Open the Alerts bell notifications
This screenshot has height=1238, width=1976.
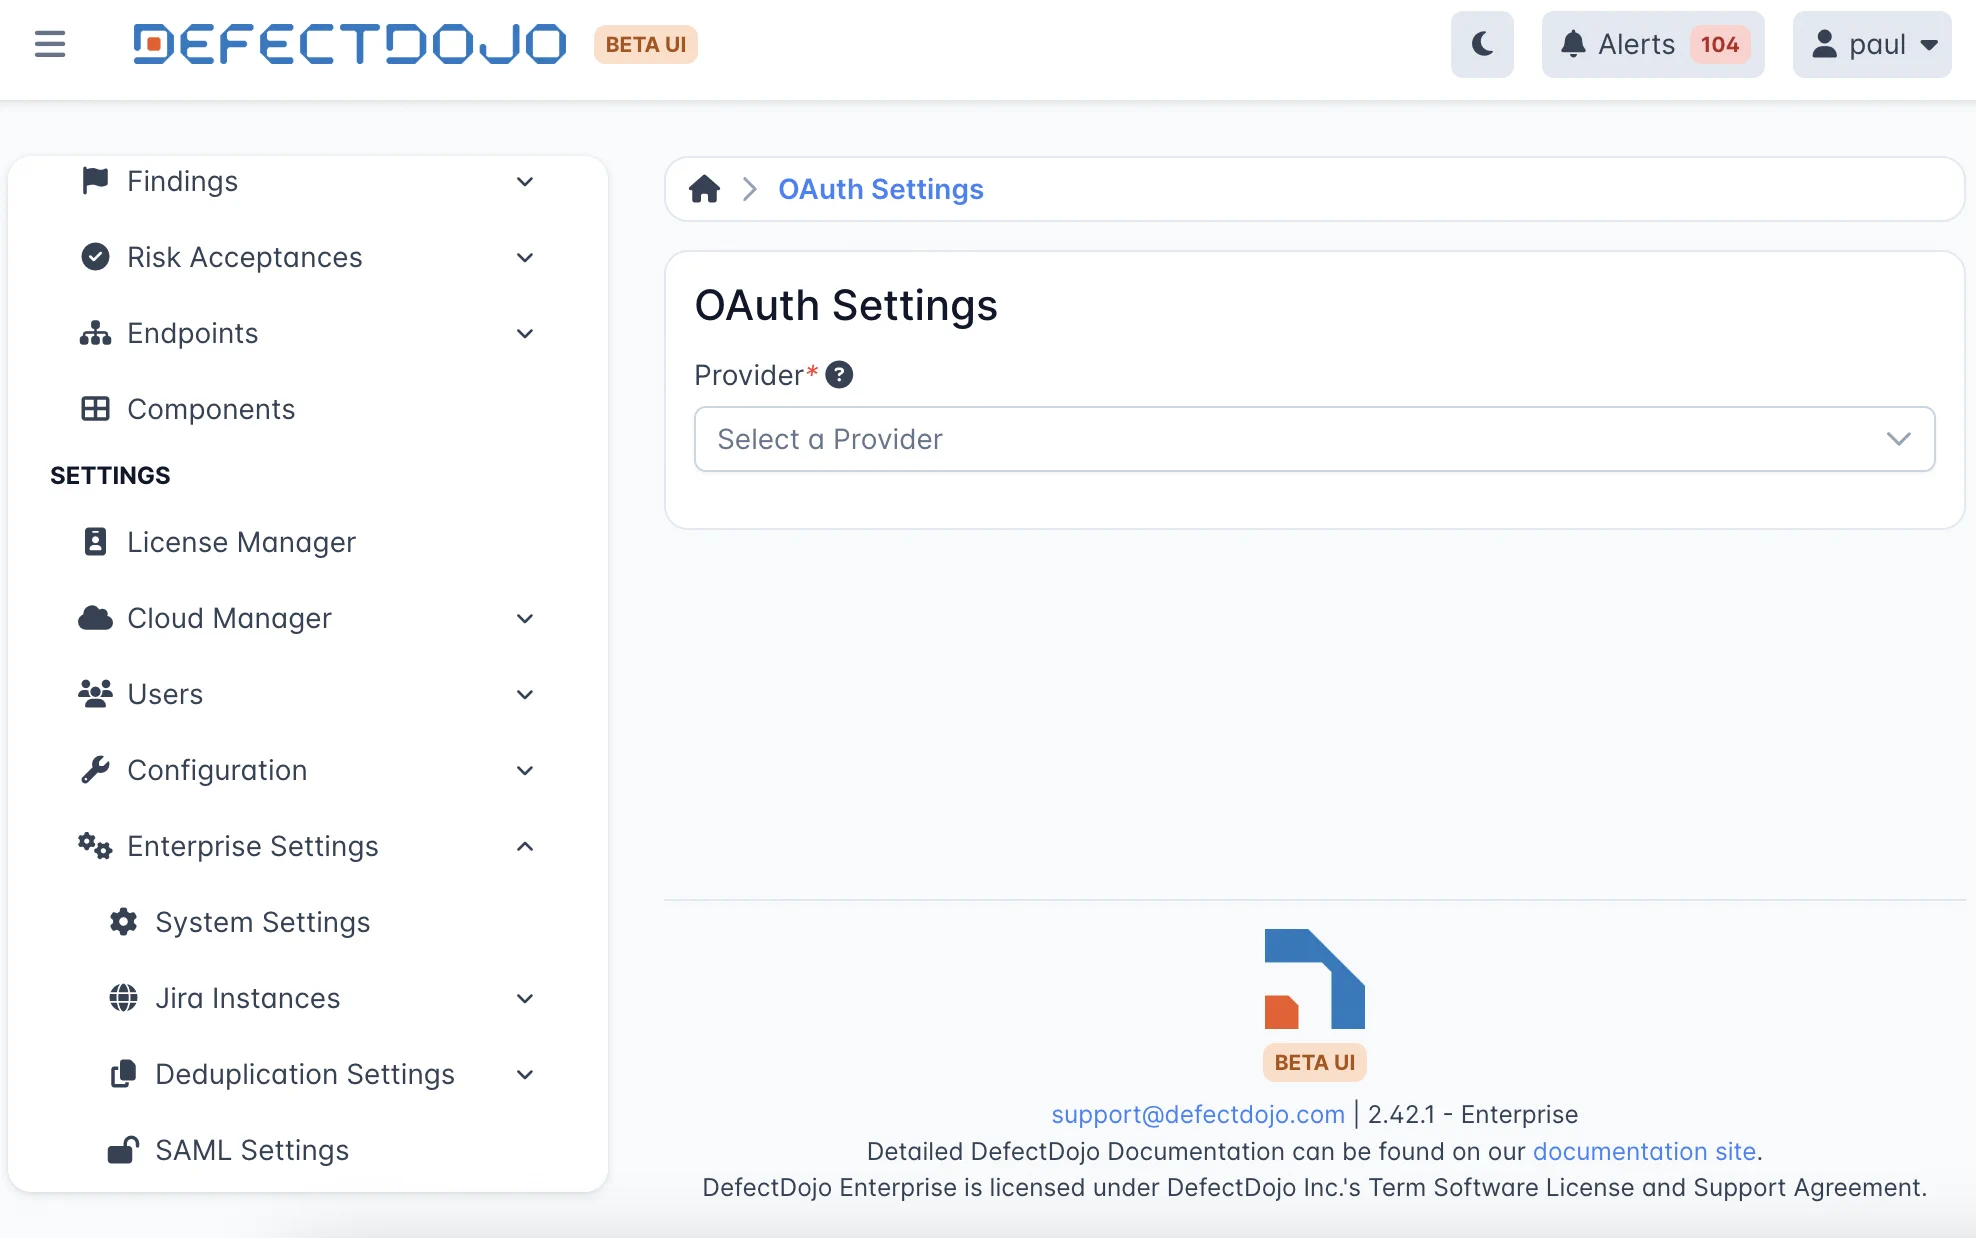point(1652,44)
